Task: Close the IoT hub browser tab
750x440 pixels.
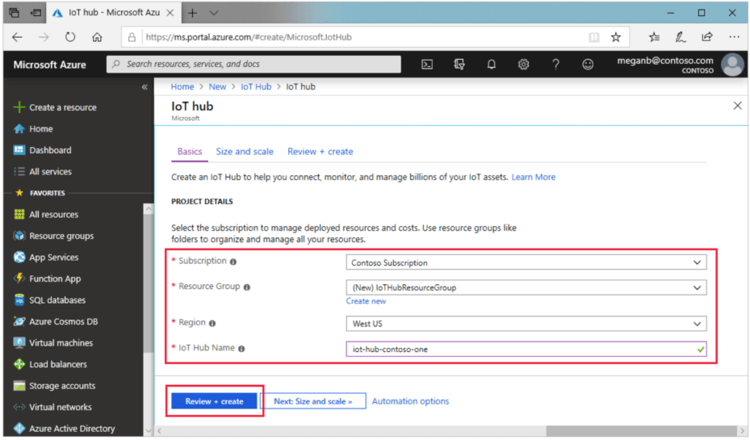Action: click(170, 13)
